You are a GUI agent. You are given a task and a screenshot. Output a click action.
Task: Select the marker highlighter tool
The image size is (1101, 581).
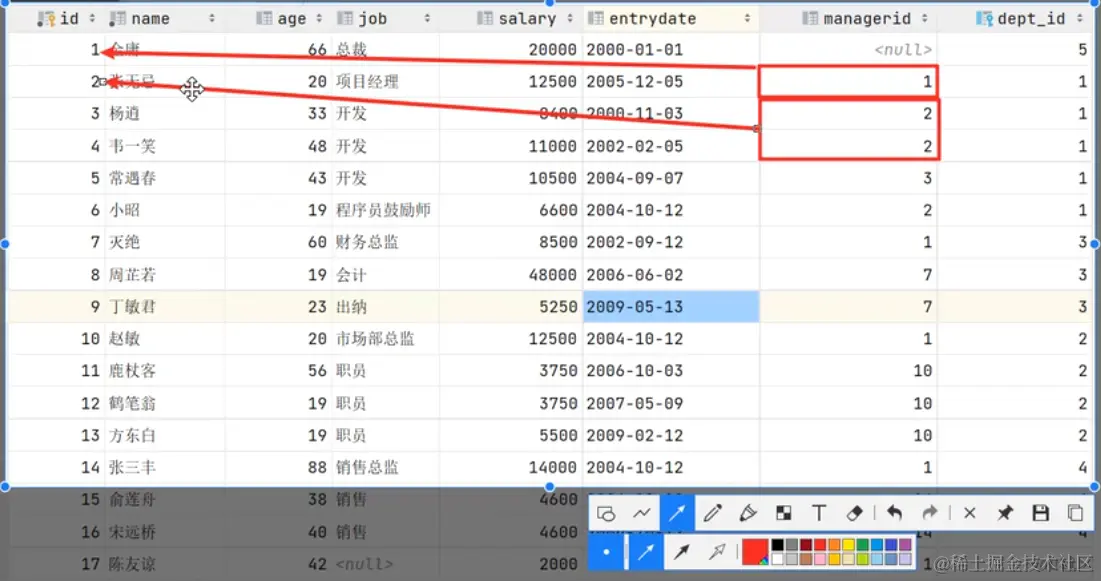pyautogui.click(x=748, y=514)
